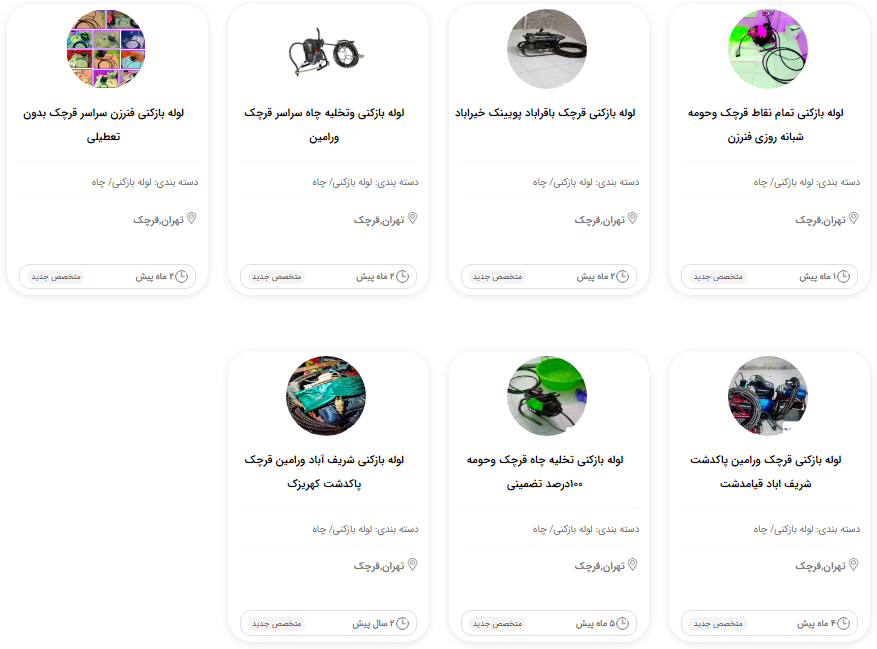This screenshot has width=877, height=649.
Task: Open listing لوله بازکنی وتخلیه چاه سراسر قرچک ورامین
Action: coord(324,125)
